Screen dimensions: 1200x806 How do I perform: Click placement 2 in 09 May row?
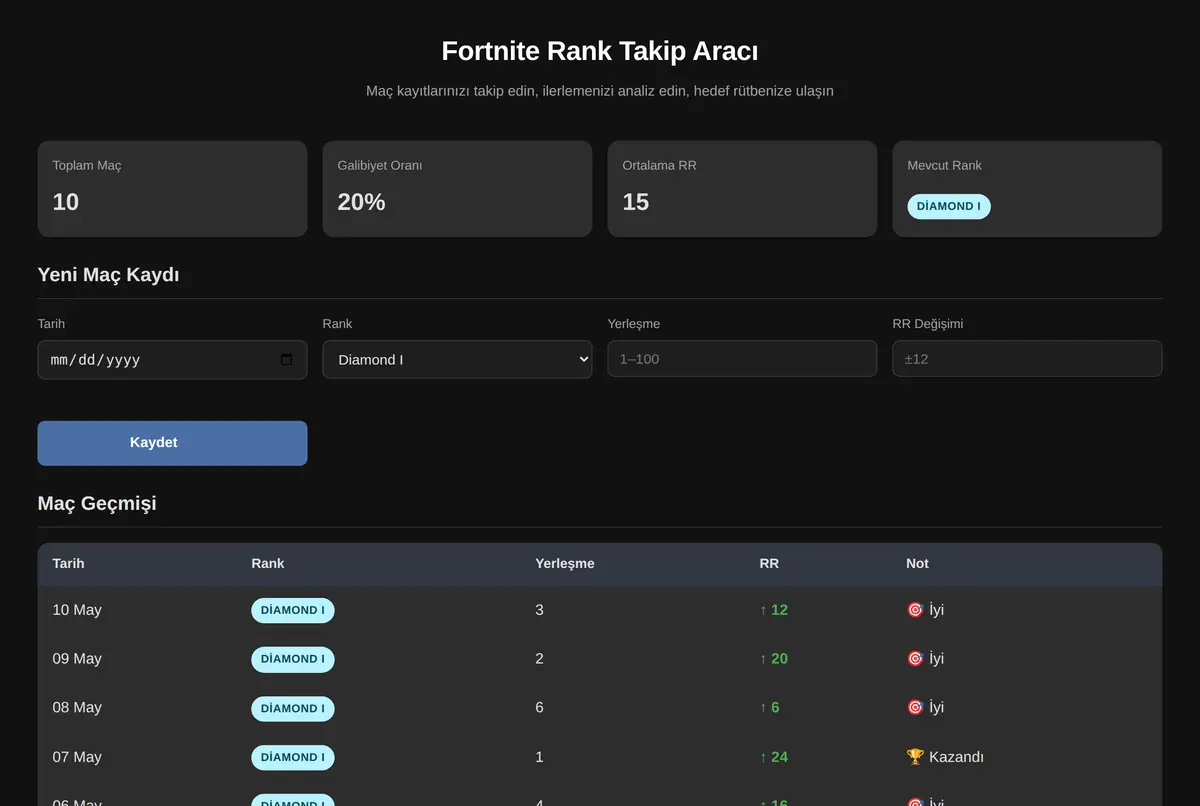[540, 659]
